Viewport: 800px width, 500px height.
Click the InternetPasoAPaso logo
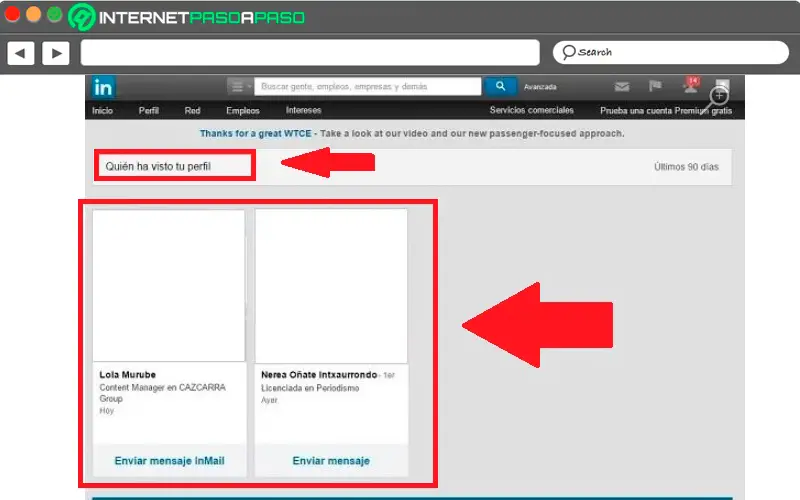tap(186, 17)
